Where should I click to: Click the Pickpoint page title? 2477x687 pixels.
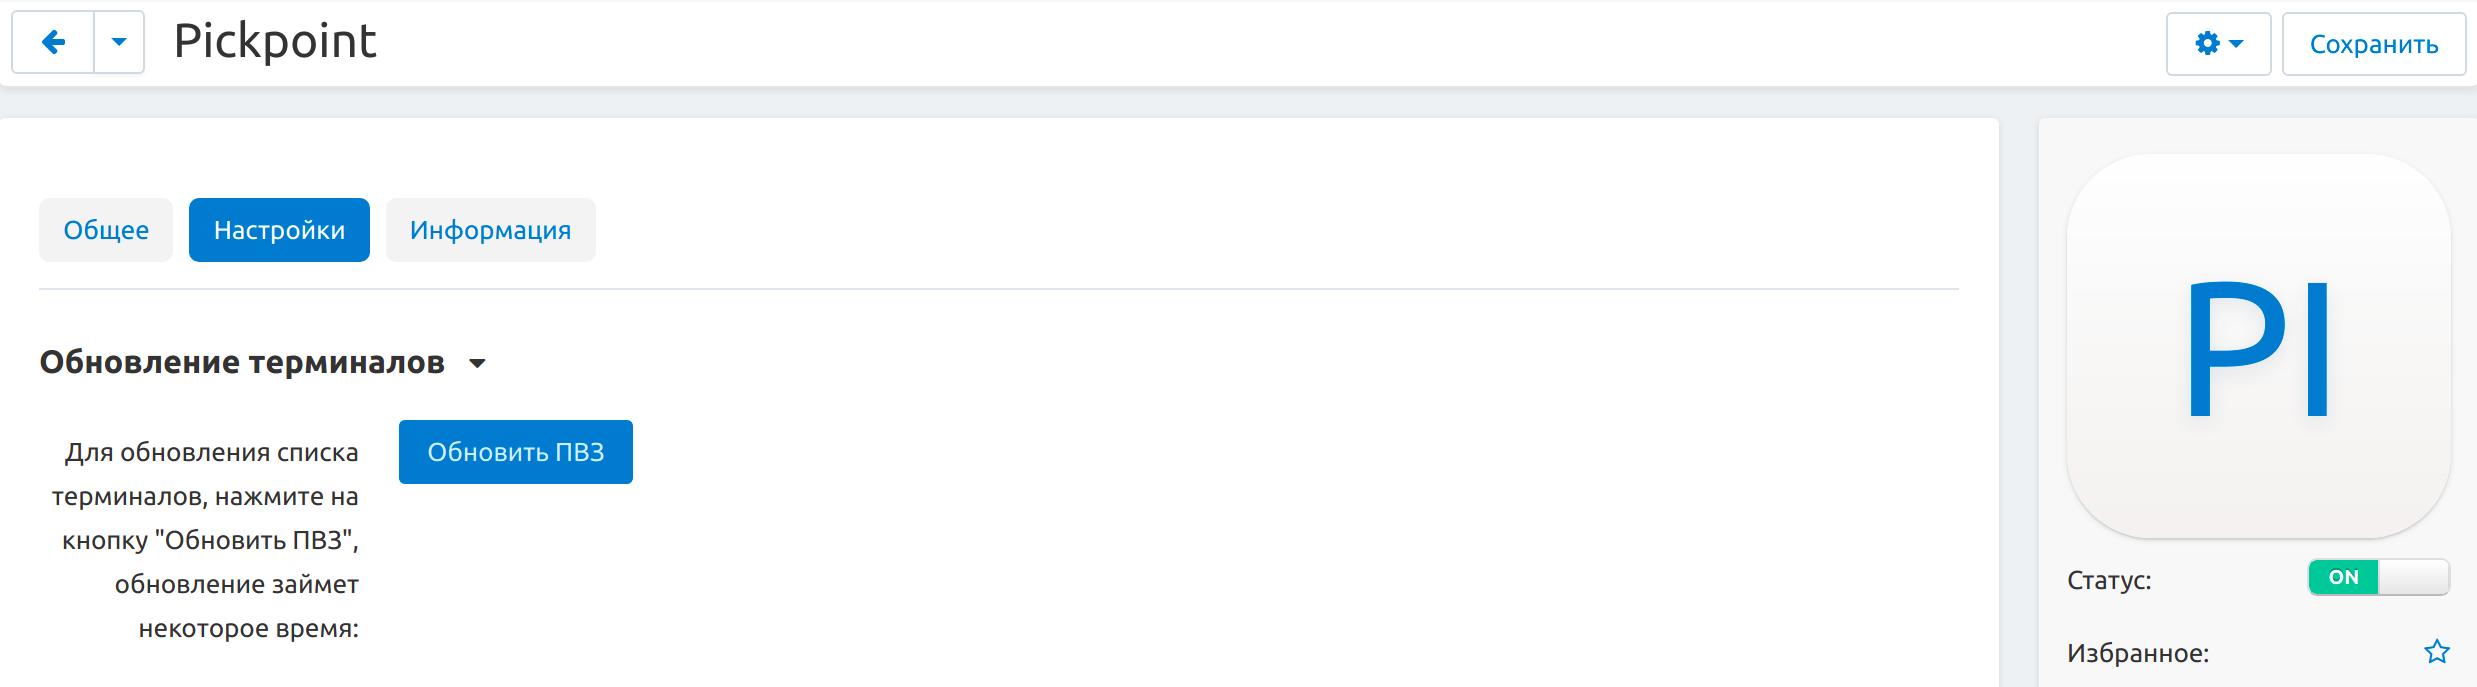tap(275, 42)
